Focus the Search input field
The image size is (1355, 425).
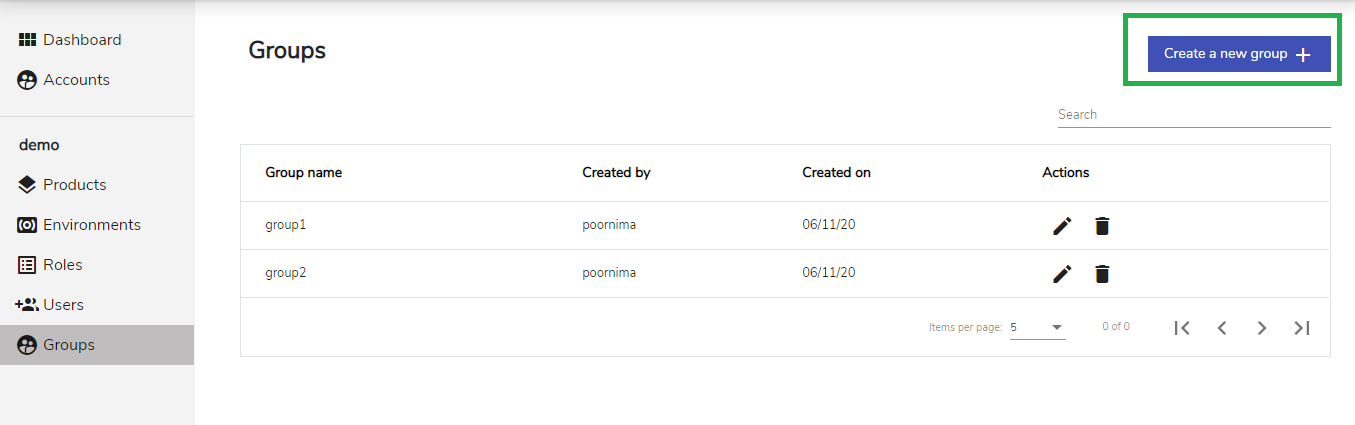[1194, 115]
